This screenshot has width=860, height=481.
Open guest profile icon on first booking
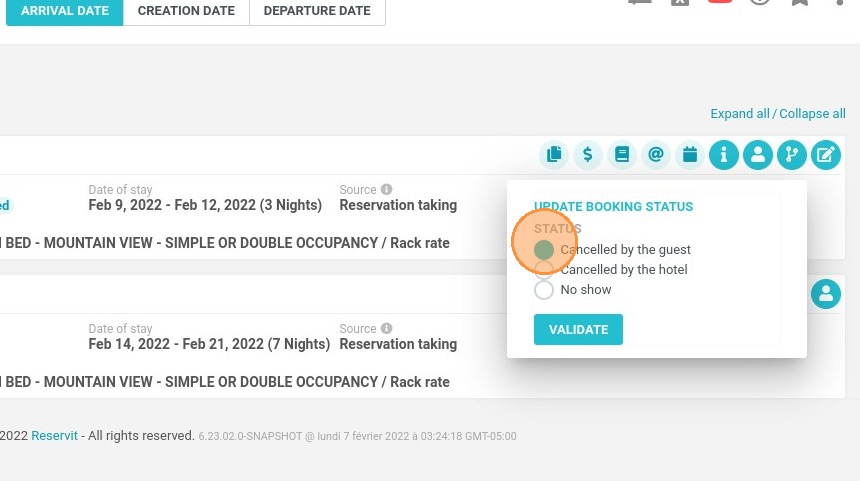coord(758,155)
